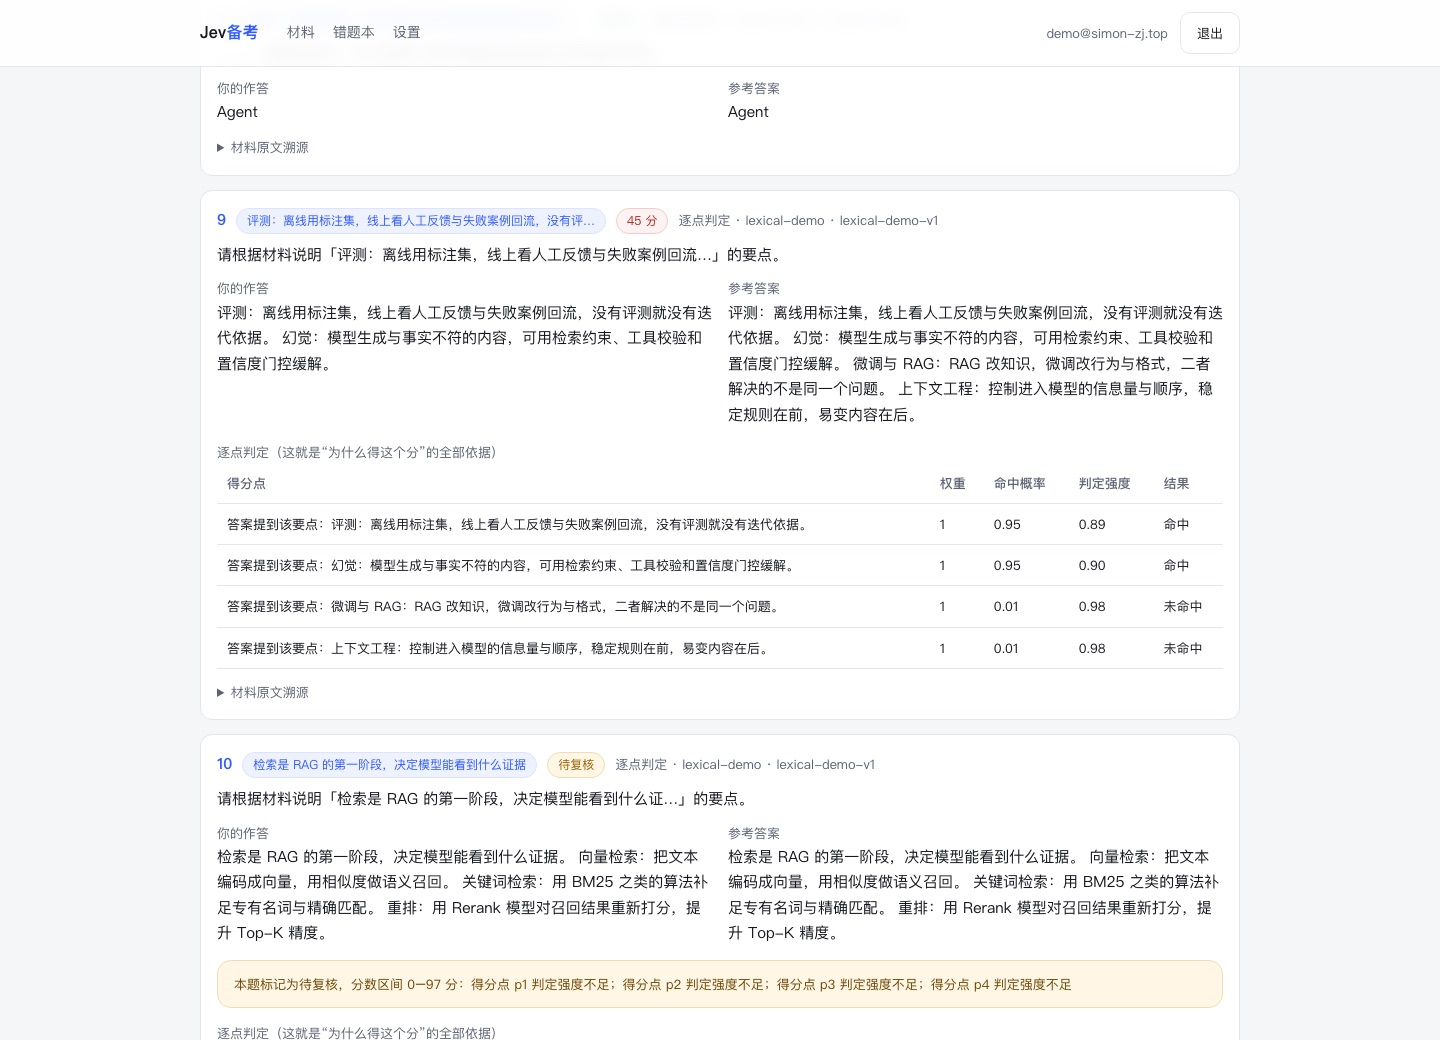1440x1040 pixels.
Task: Go to the 材料 menu
Action: pos(300,33)
